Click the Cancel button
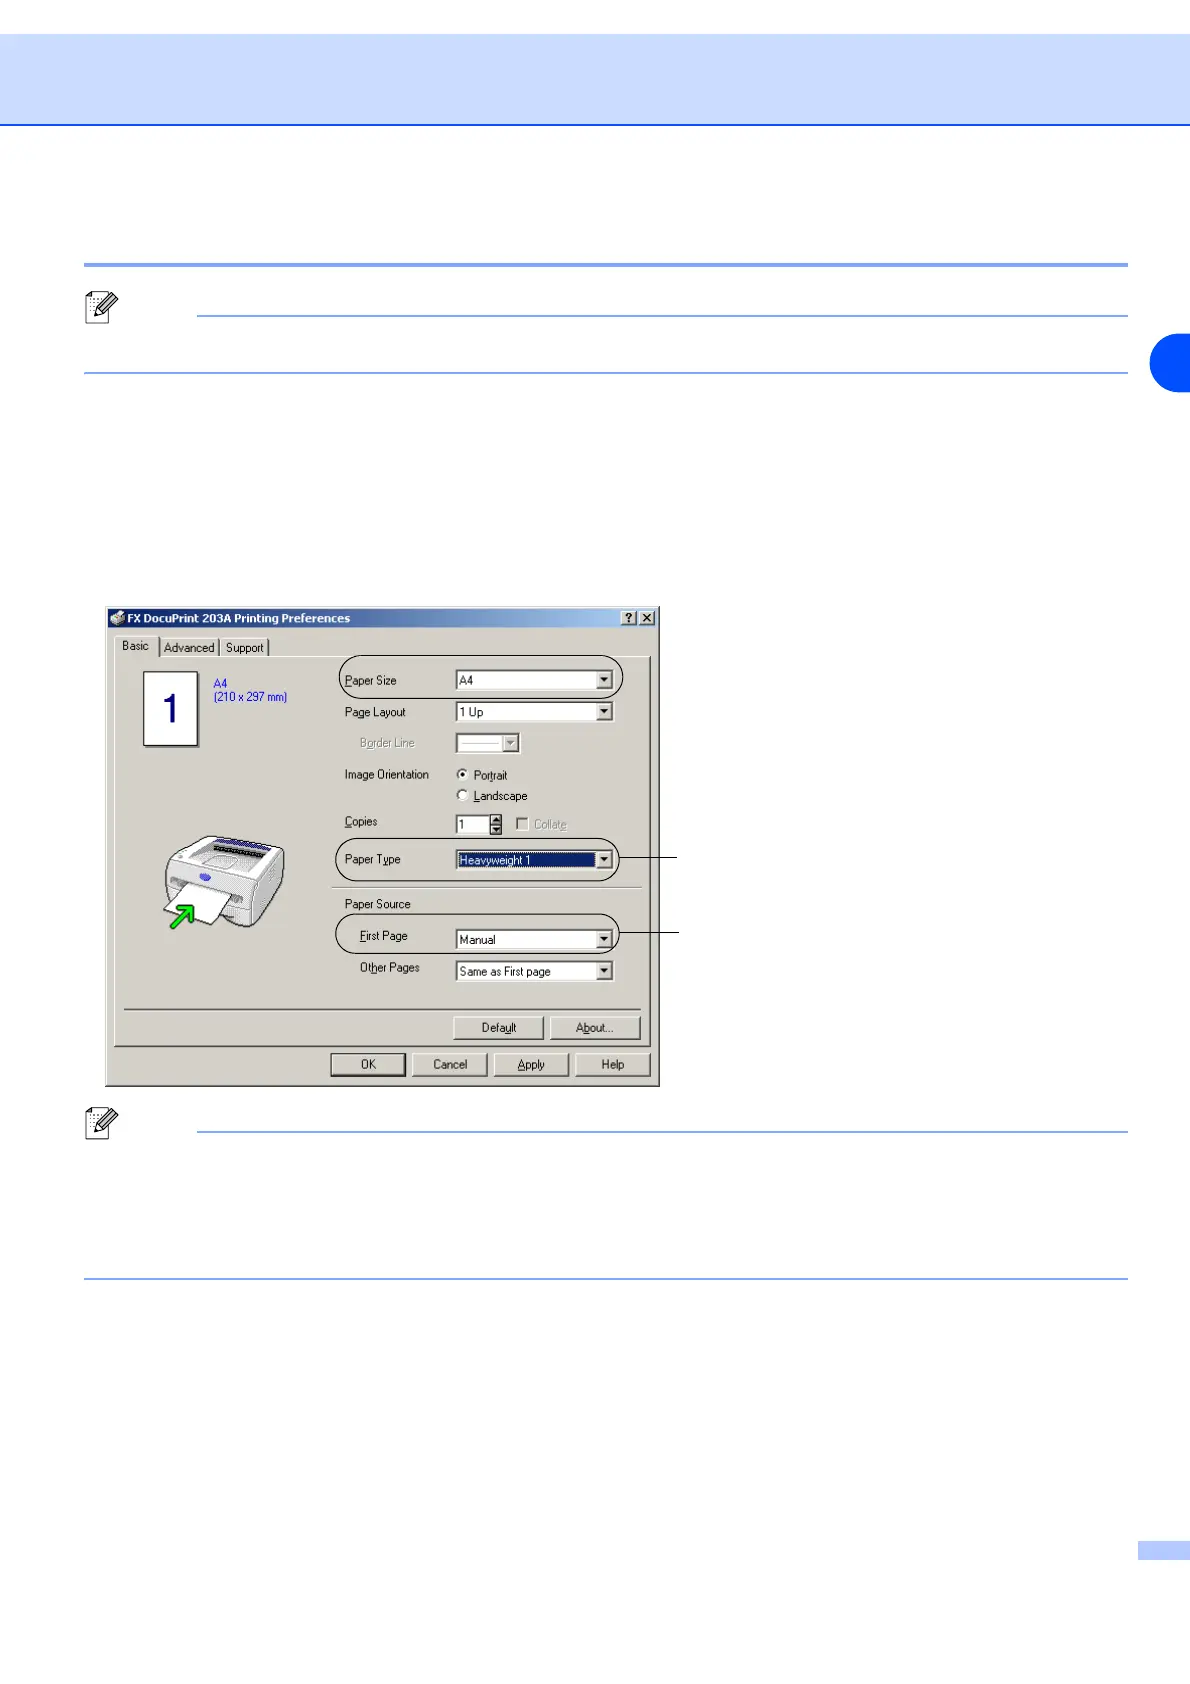 click(450, 1065)
